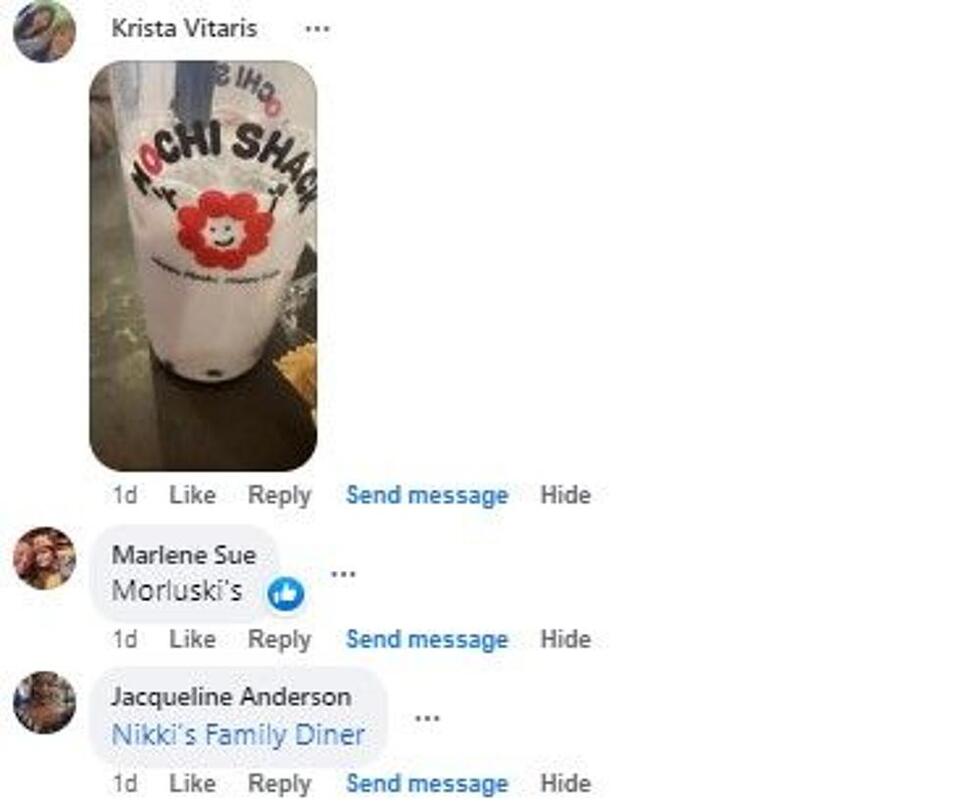
Task: Open options menu beside Jacqueline Anderson comment
Action: [427, 717]
